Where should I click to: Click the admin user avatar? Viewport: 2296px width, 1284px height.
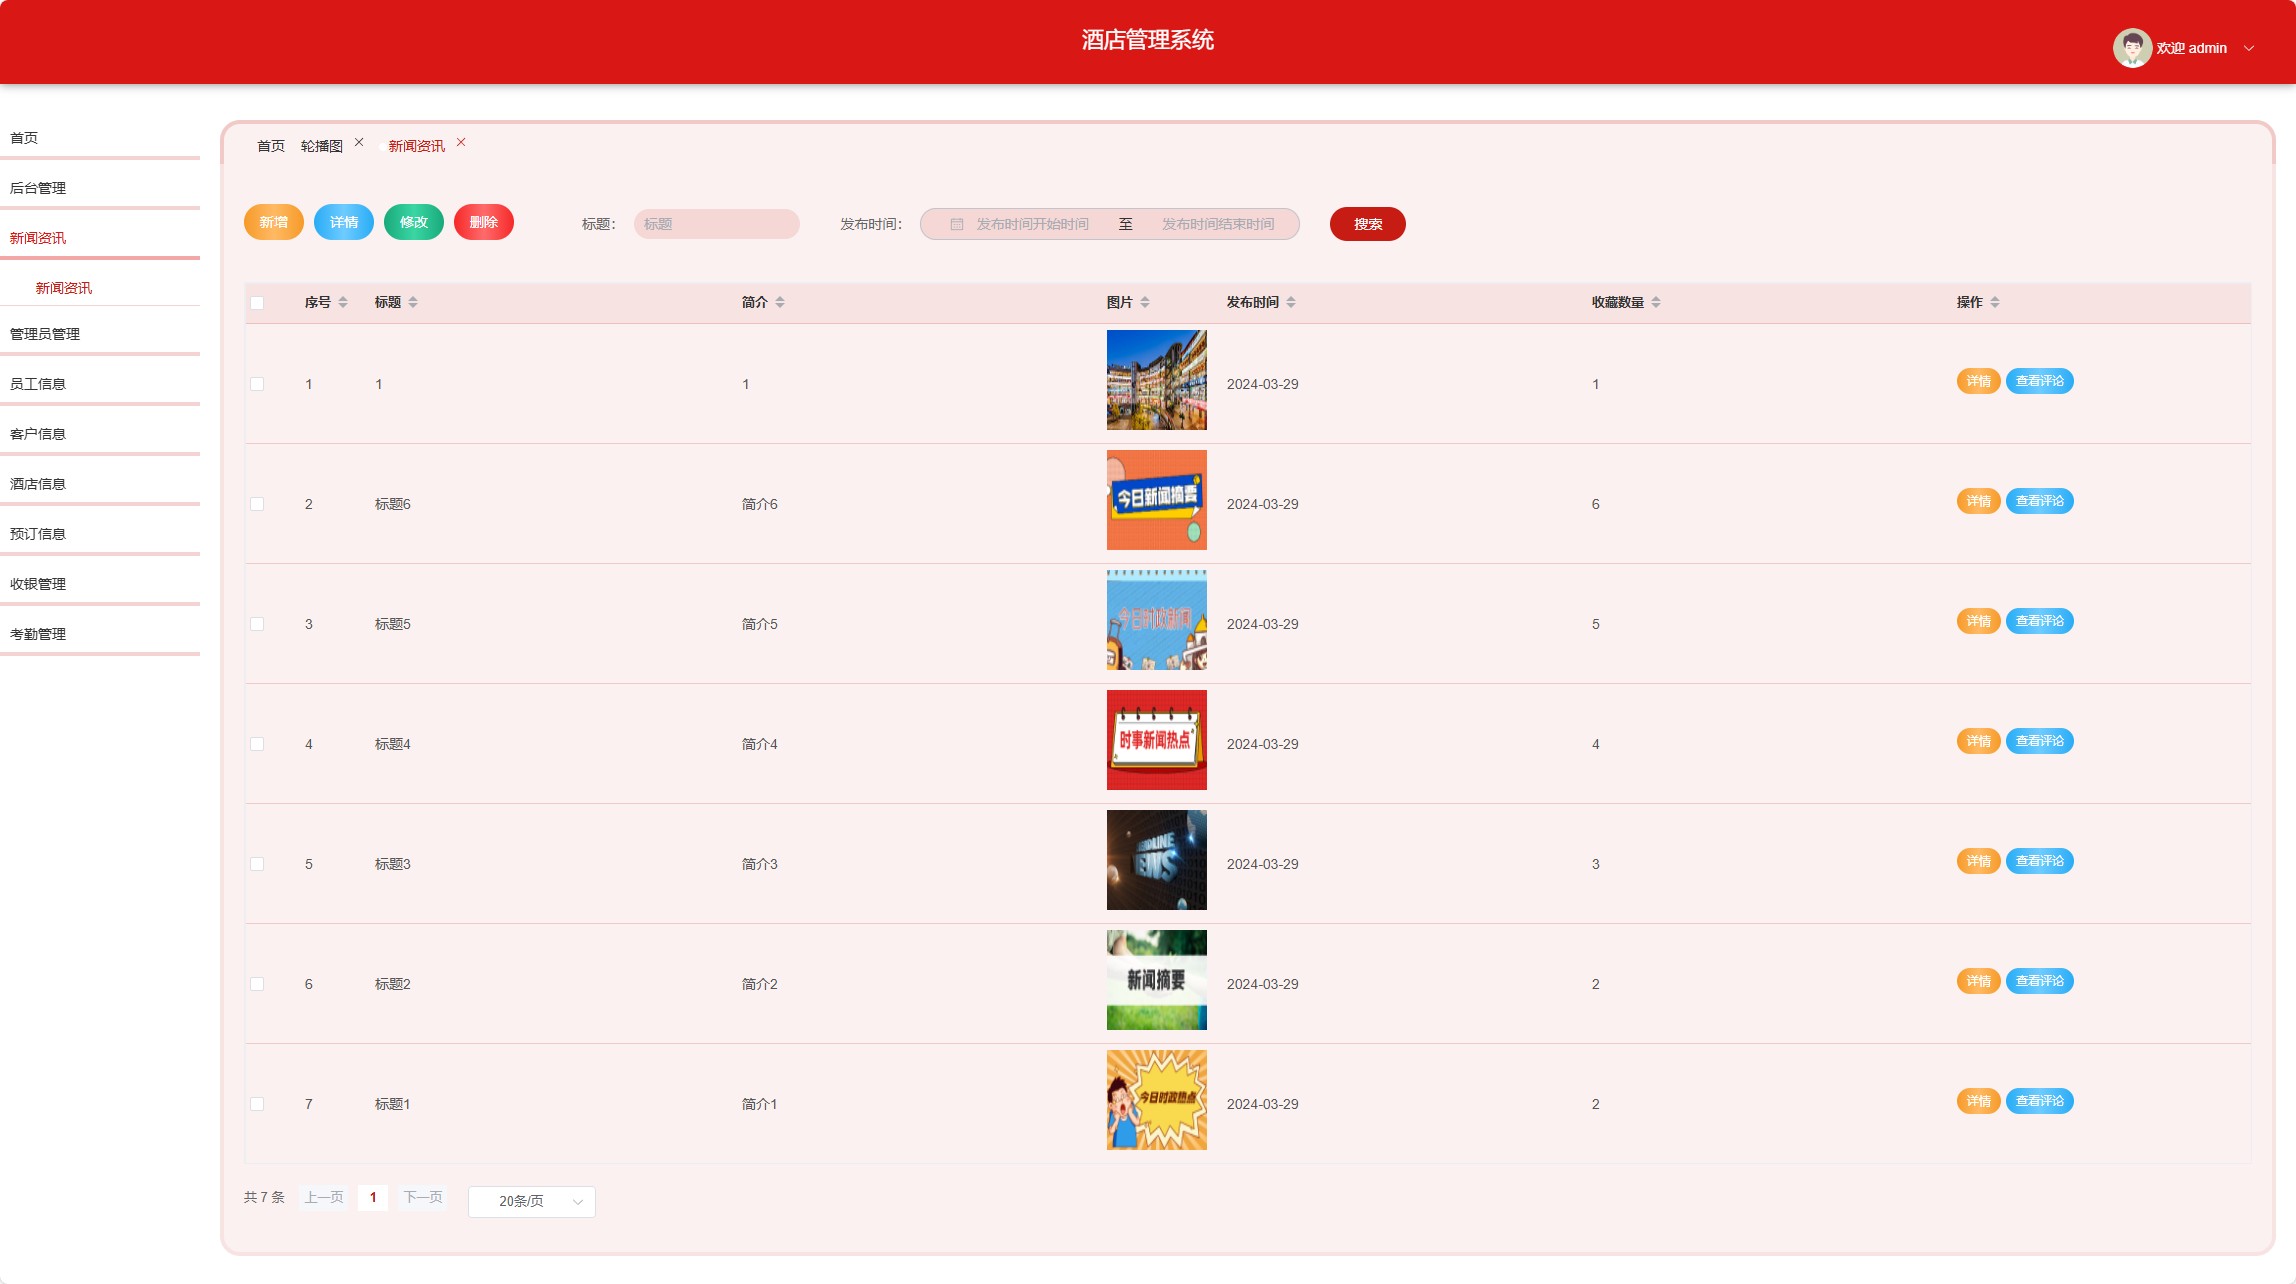(2131, 48)
